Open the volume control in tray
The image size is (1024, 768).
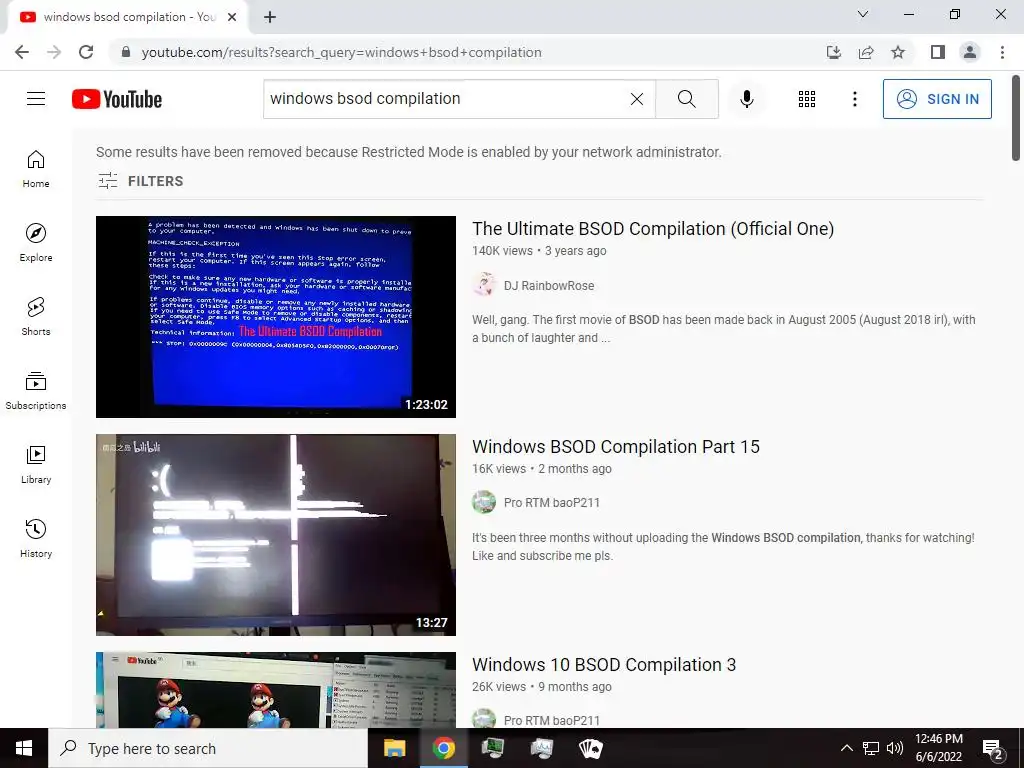[895, 748]
